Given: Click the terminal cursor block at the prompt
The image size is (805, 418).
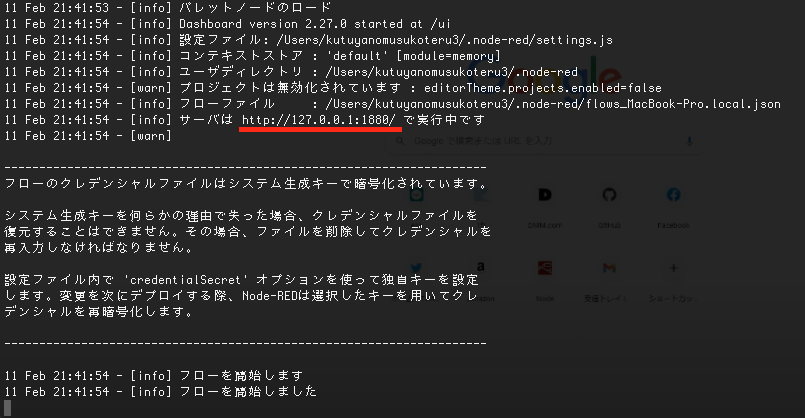Looking at the screenshot, I should coord(8,408).
